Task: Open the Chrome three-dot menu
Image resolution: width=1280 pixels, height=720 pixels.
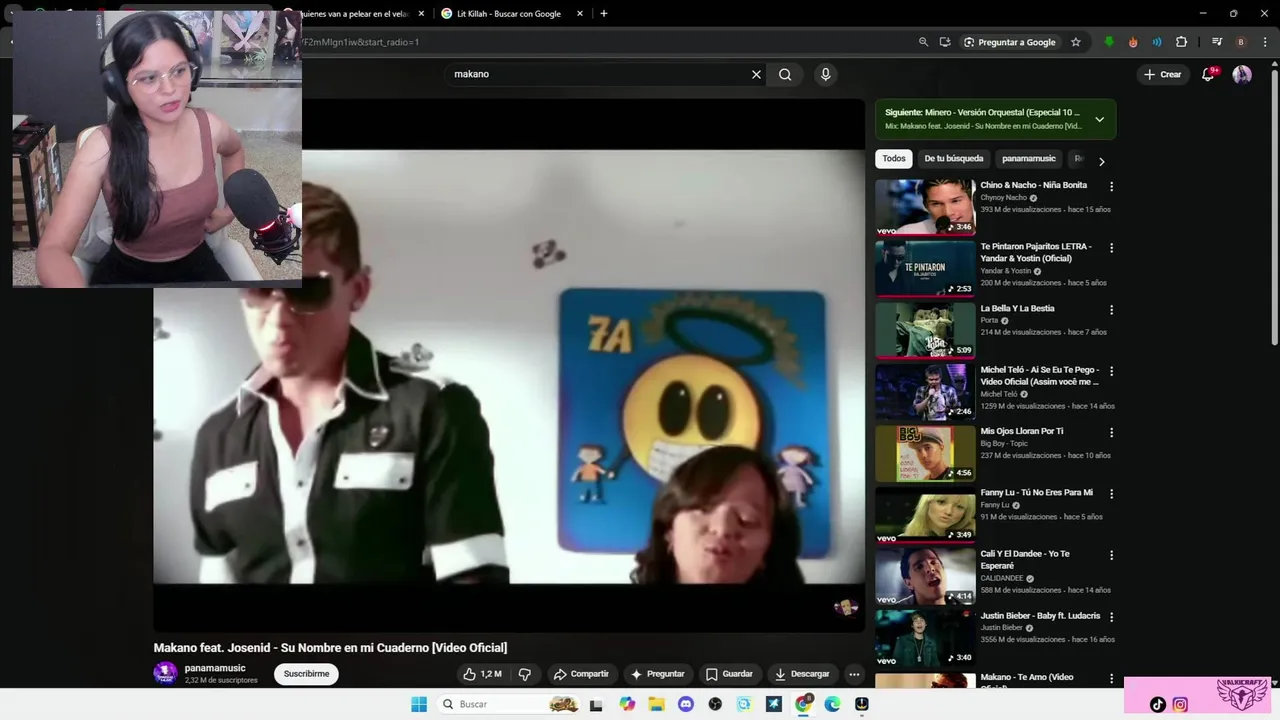Action: (x=1266, y=42)
